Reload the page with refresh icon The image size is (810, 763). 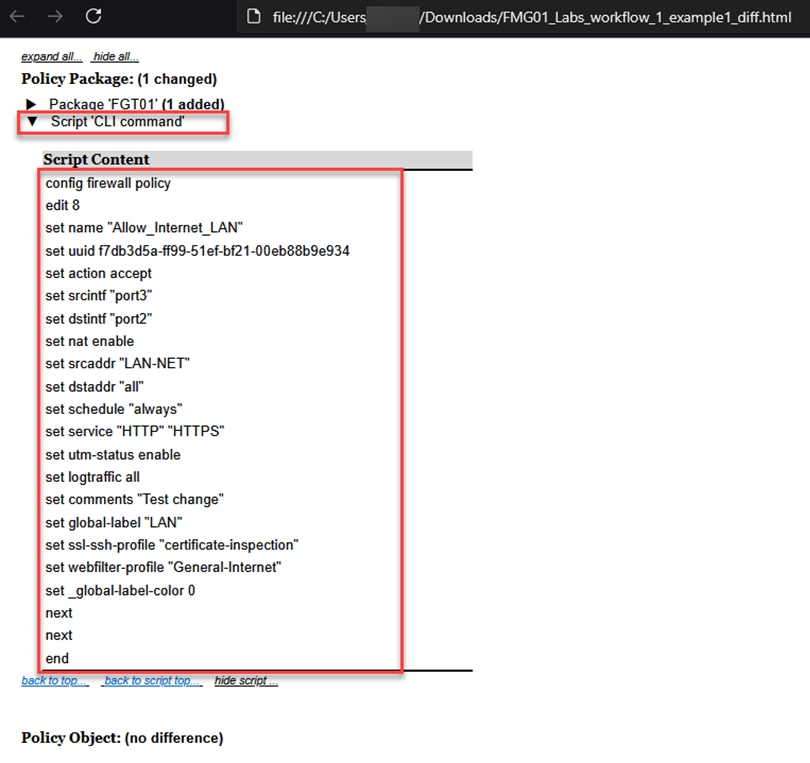[94, 16]
